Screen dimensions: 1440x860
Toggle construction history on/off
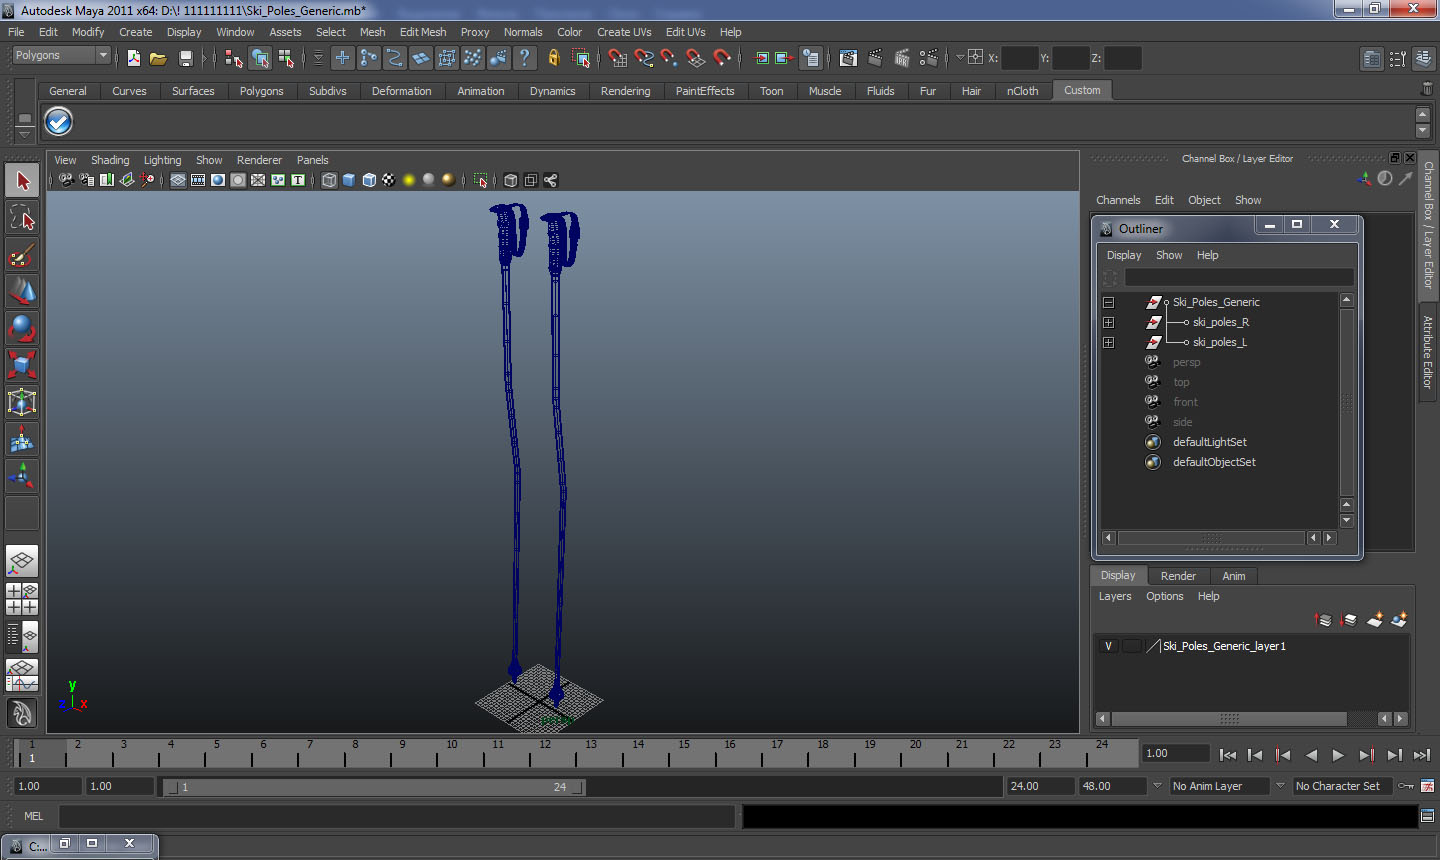click(x=811, y=58)
